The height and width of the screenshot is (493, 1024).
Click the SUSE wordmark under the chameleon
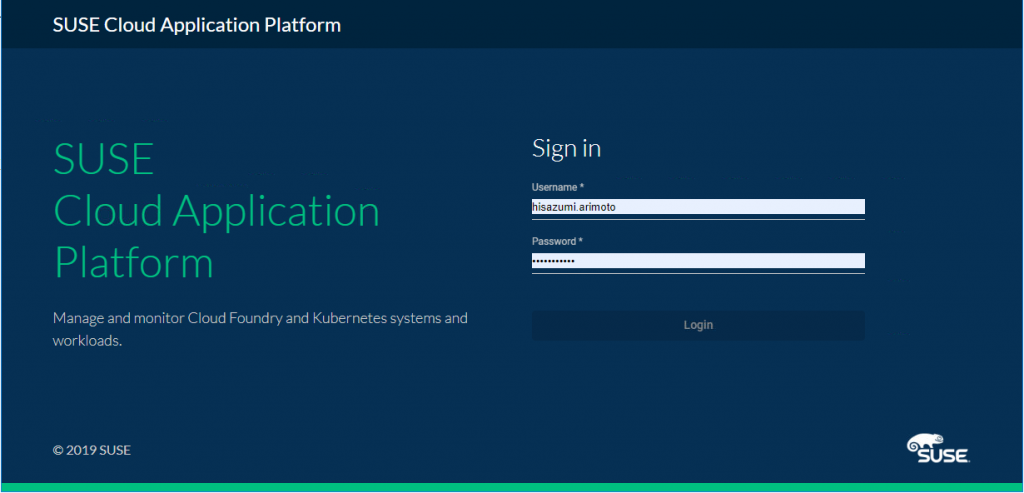pyautogui.click(x=943, y=456)
